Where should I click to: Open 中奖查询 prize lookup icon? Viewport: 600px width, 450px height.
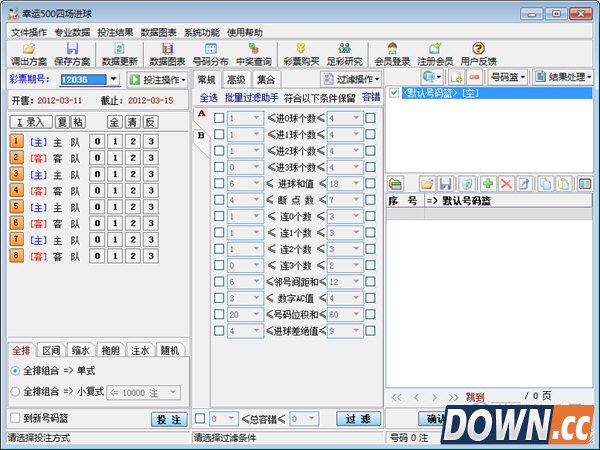(x=254, y=54)
